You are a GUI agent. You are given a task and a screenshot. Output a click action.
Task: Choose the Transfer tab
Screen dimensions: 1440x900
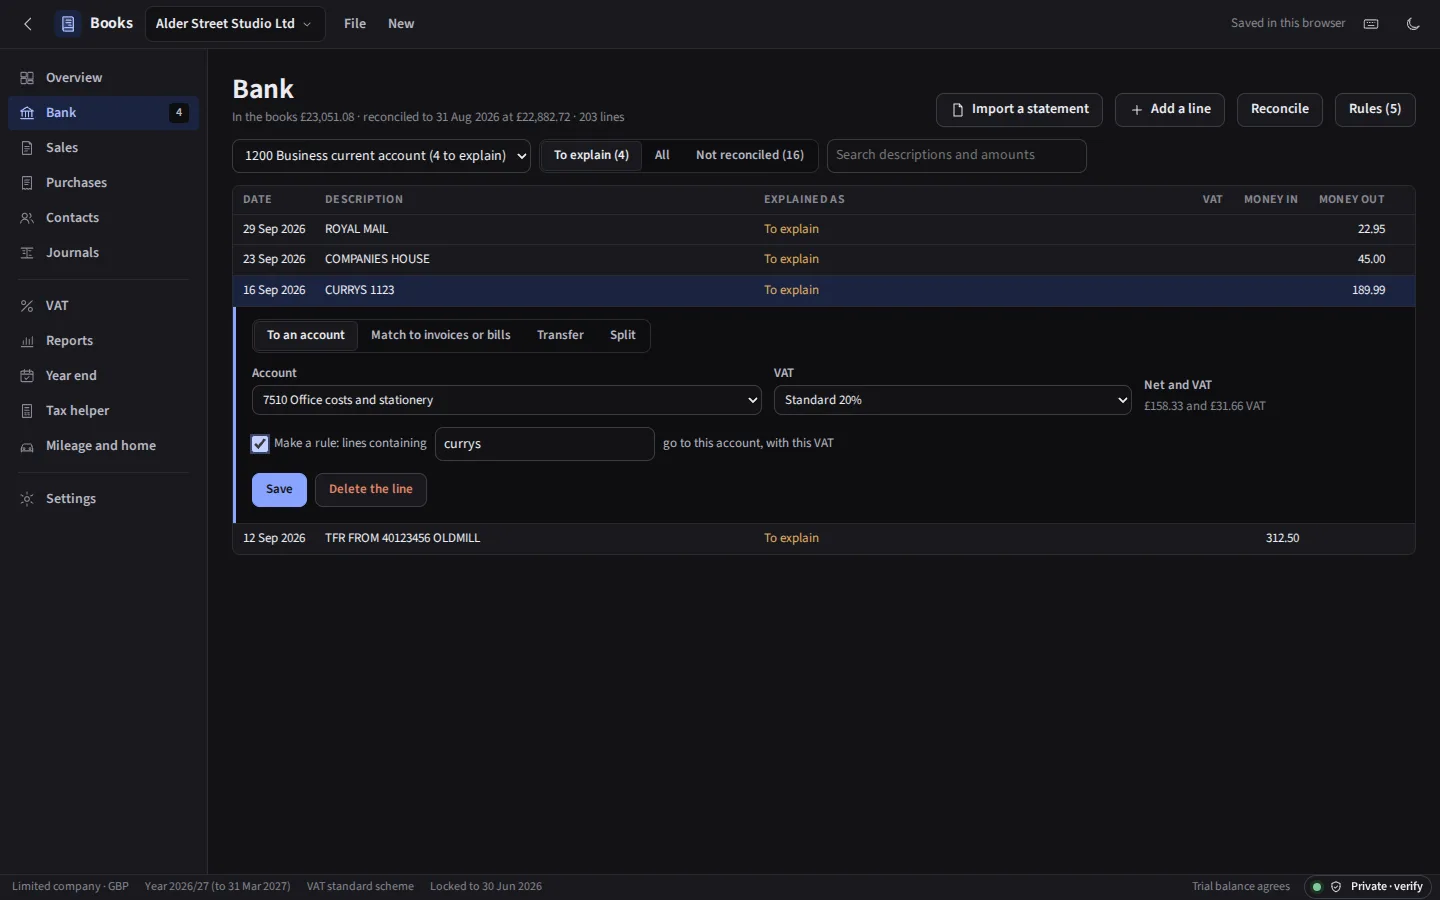click(x=560, y=335)
